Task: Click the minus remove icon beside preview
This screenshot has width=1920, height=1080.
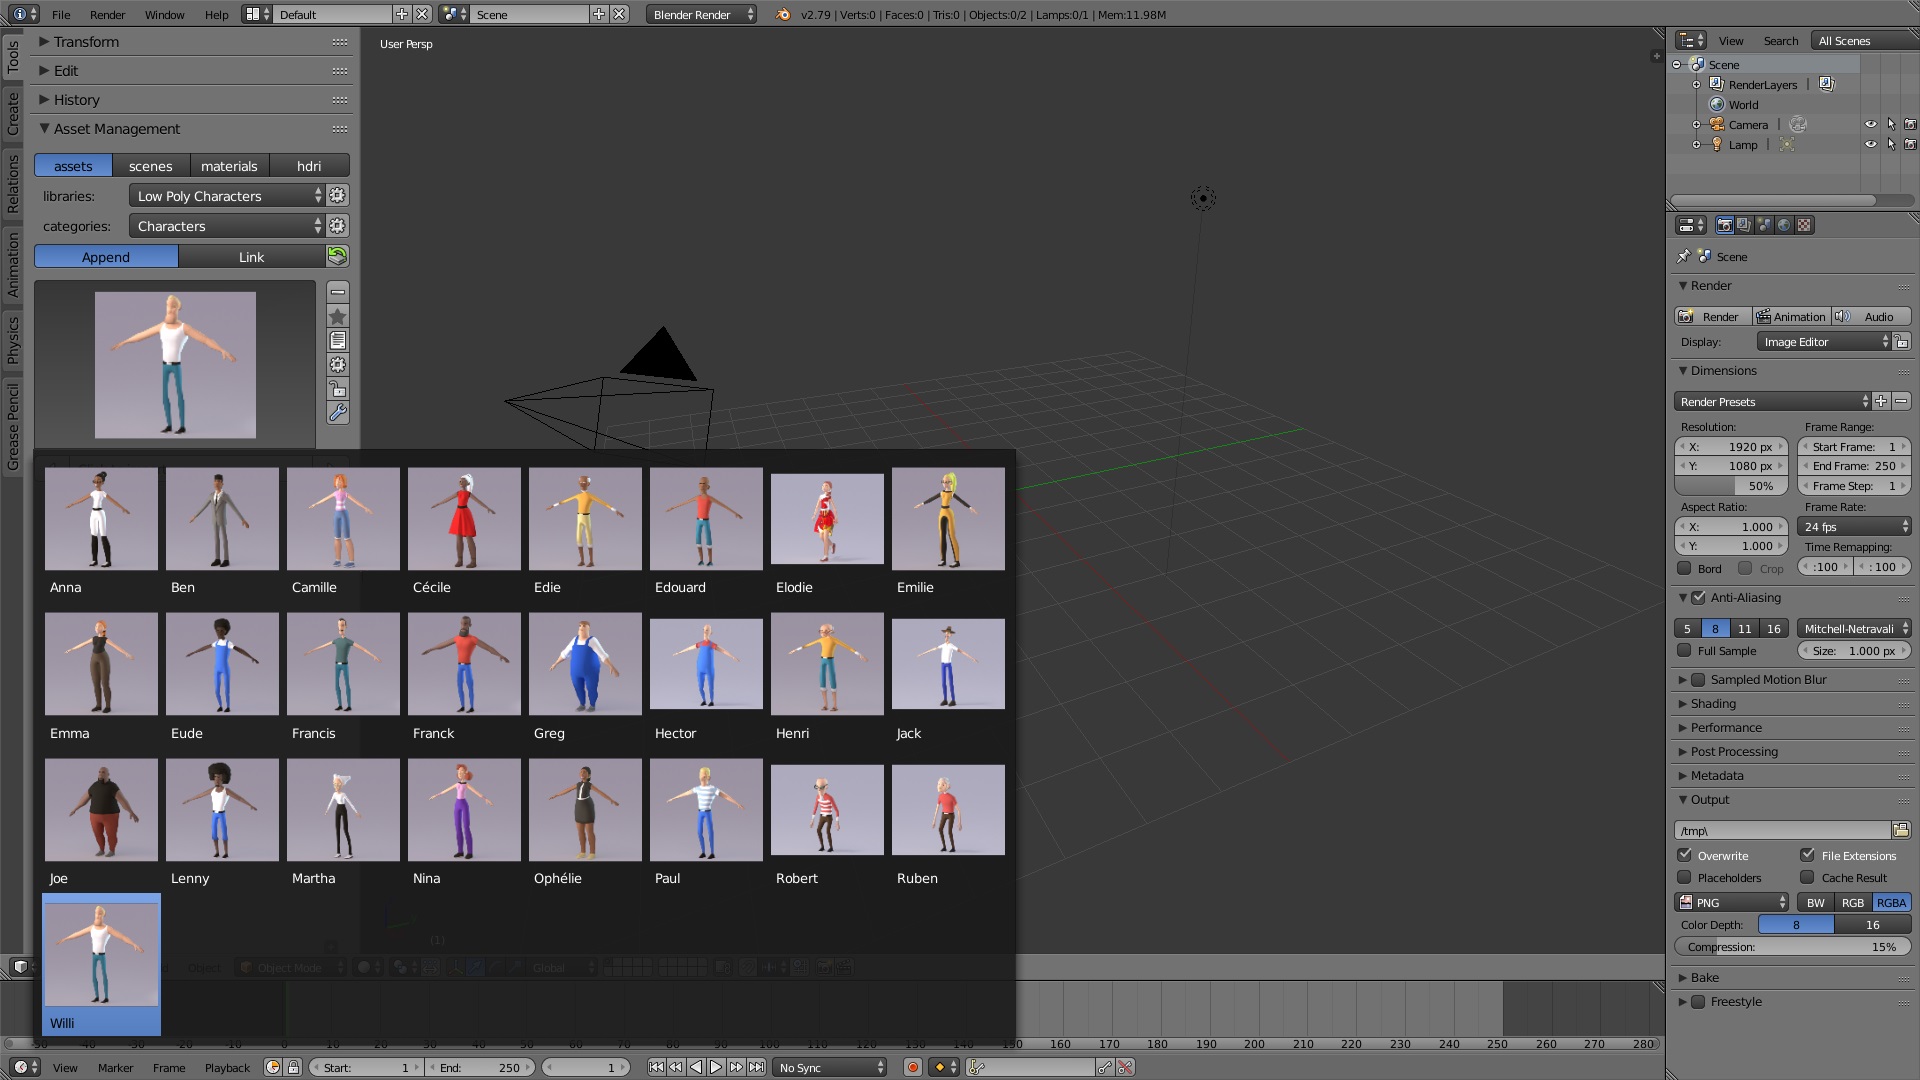Action: (x=338, y=291)
